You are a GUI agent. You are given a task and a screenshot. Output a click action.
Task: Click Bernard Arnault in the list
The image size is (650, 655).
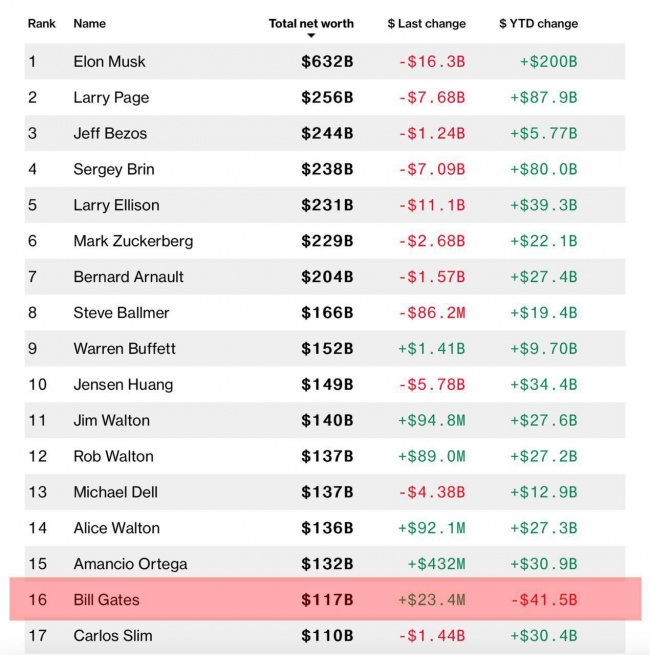coord(128,277)
